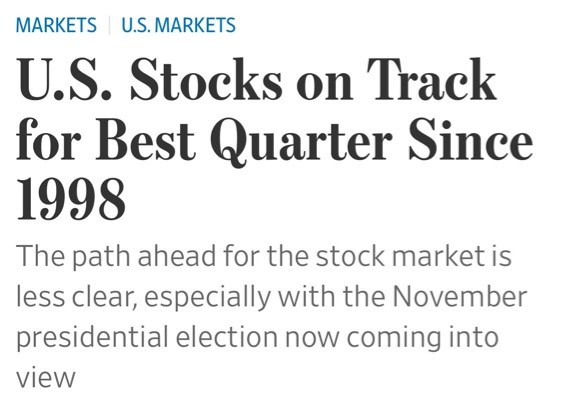Click the headline word "for"
This screenshot has width=563, height=413.
(48, 139)
